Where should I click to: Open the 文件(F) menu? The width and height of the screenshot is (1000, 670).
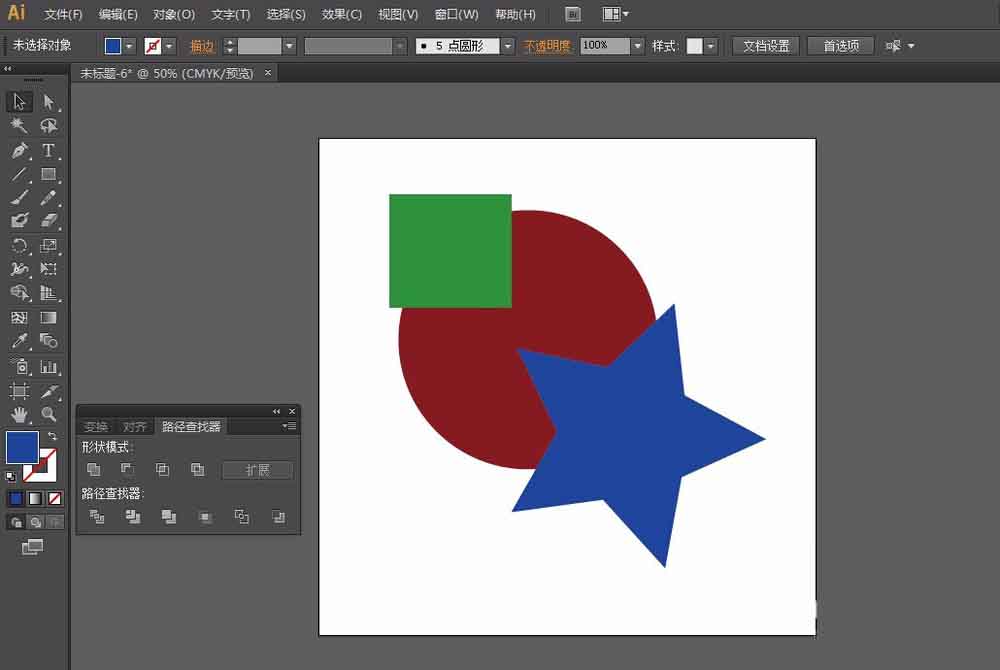pos(63,14)
